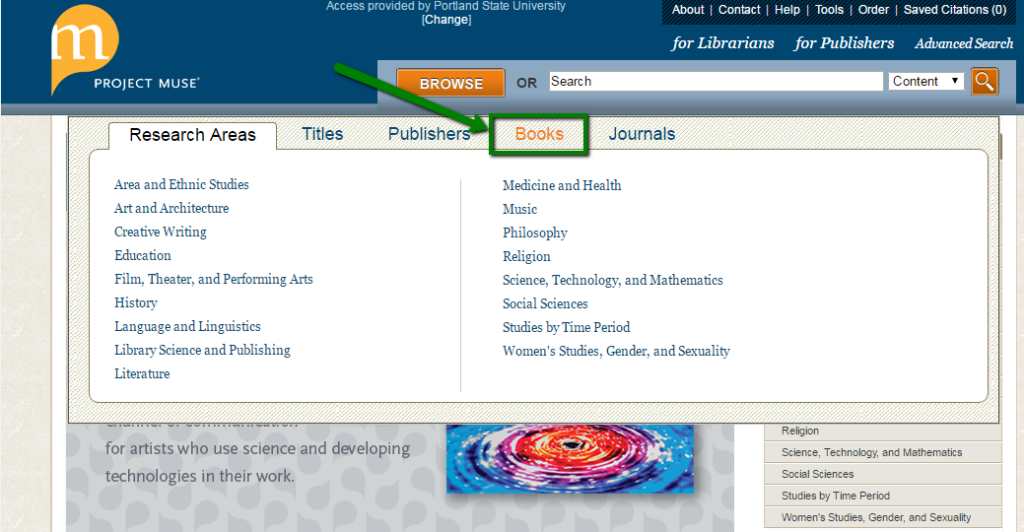Open Music research area
The image size is (1024, 532).
click(520, 209)
